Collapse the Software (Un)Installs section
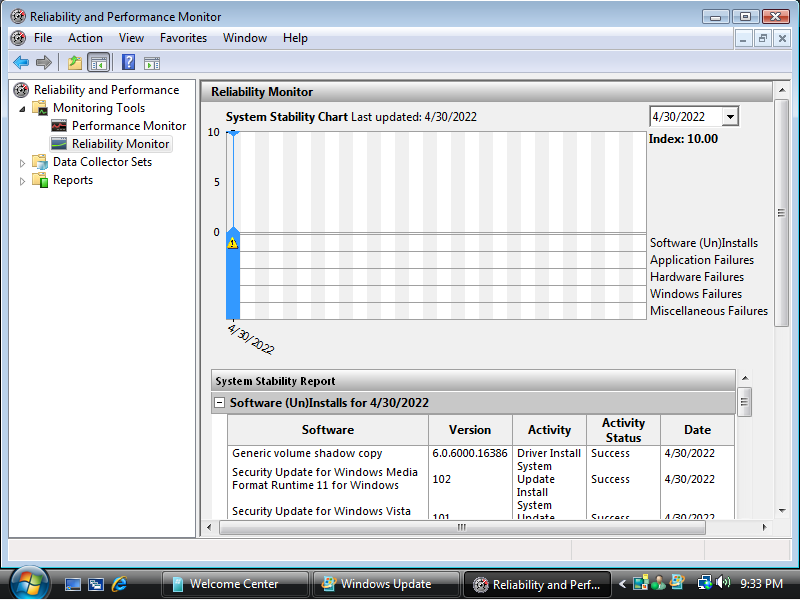 pyautogui.click(x=219, y=403)
